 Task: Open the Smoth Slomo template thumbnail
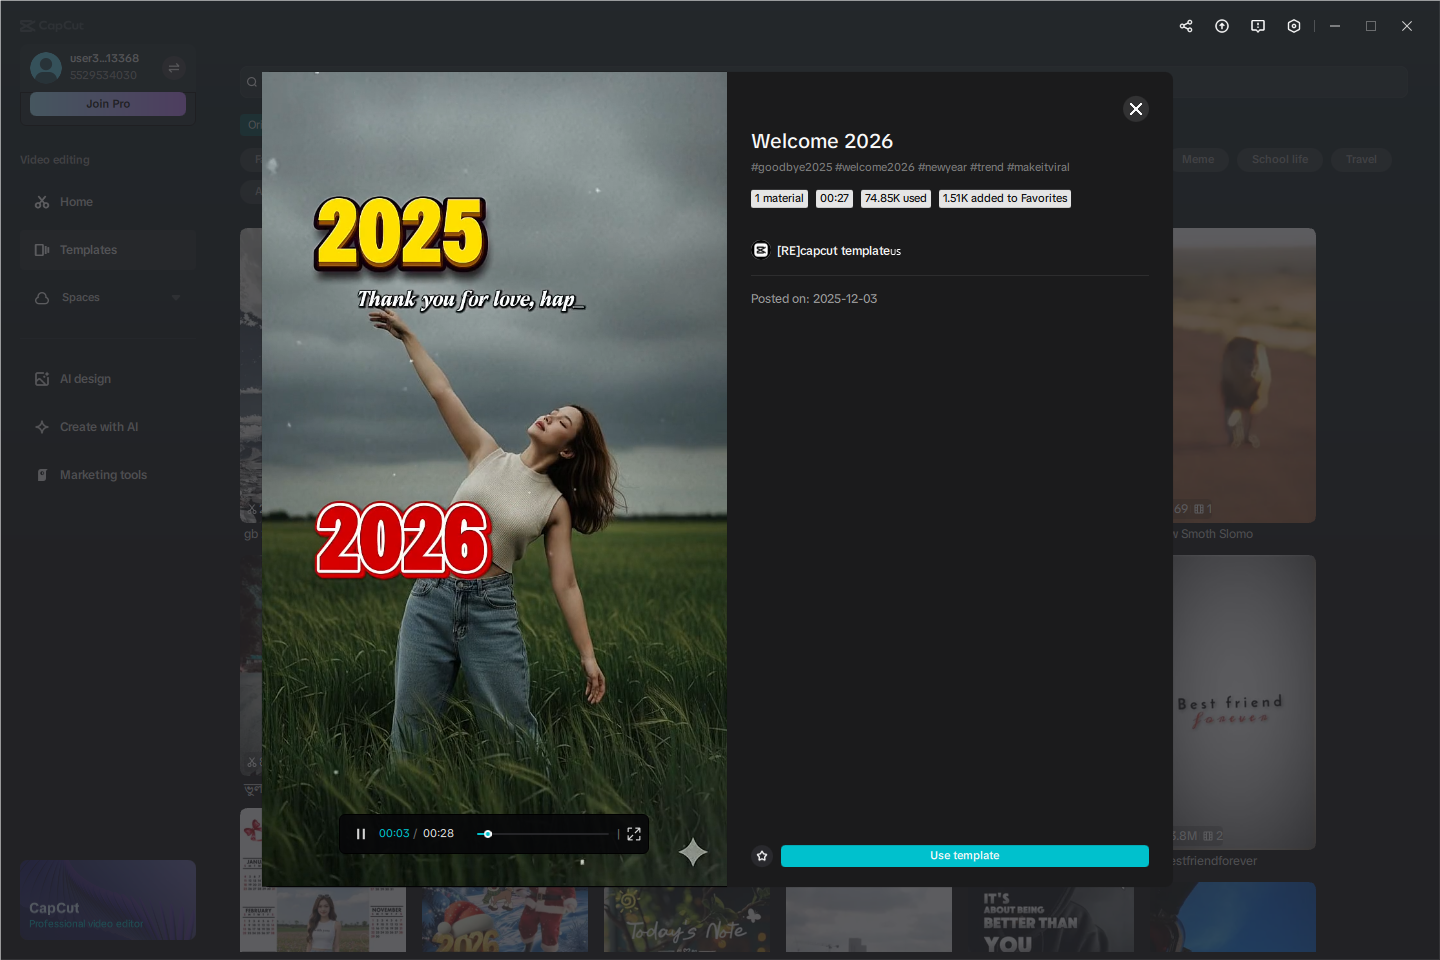1244,375
